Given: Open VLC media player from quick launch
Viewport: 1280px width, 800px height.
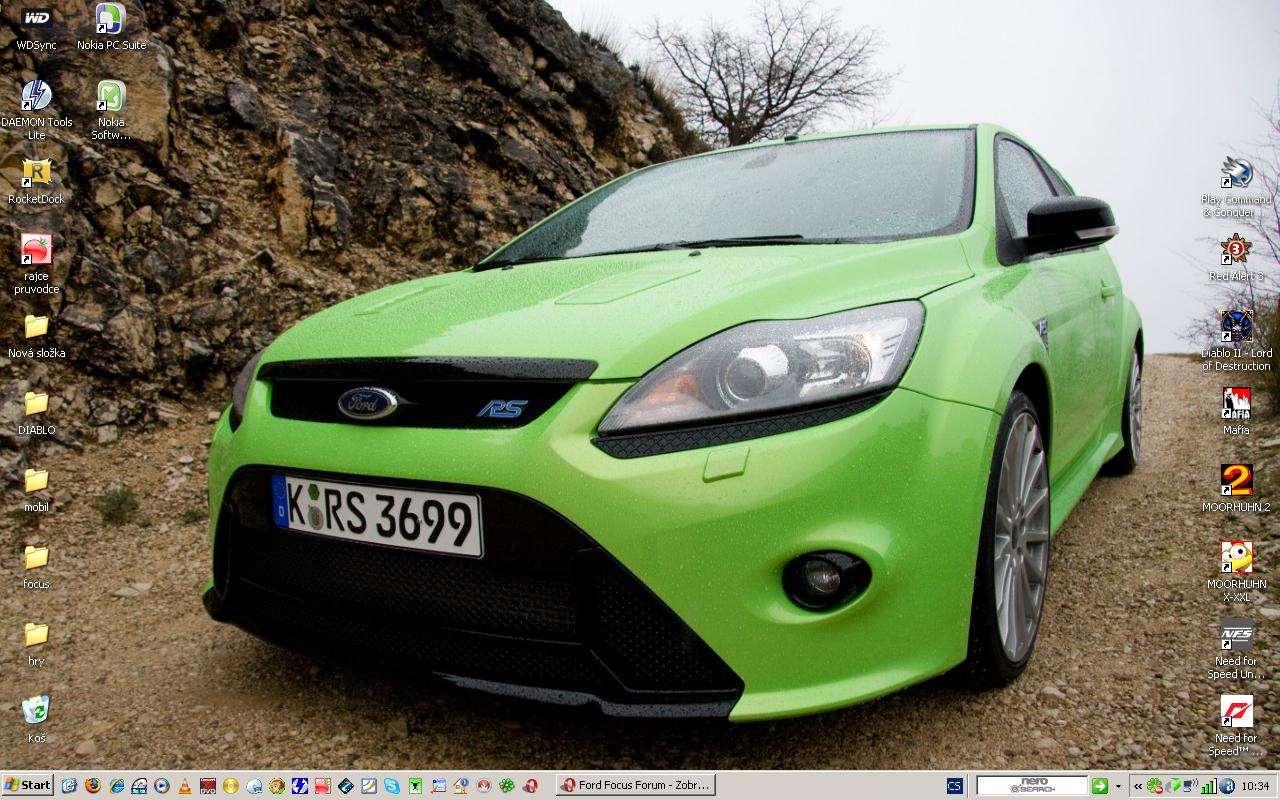Looking at the screenshot, I should coord(185,786).
